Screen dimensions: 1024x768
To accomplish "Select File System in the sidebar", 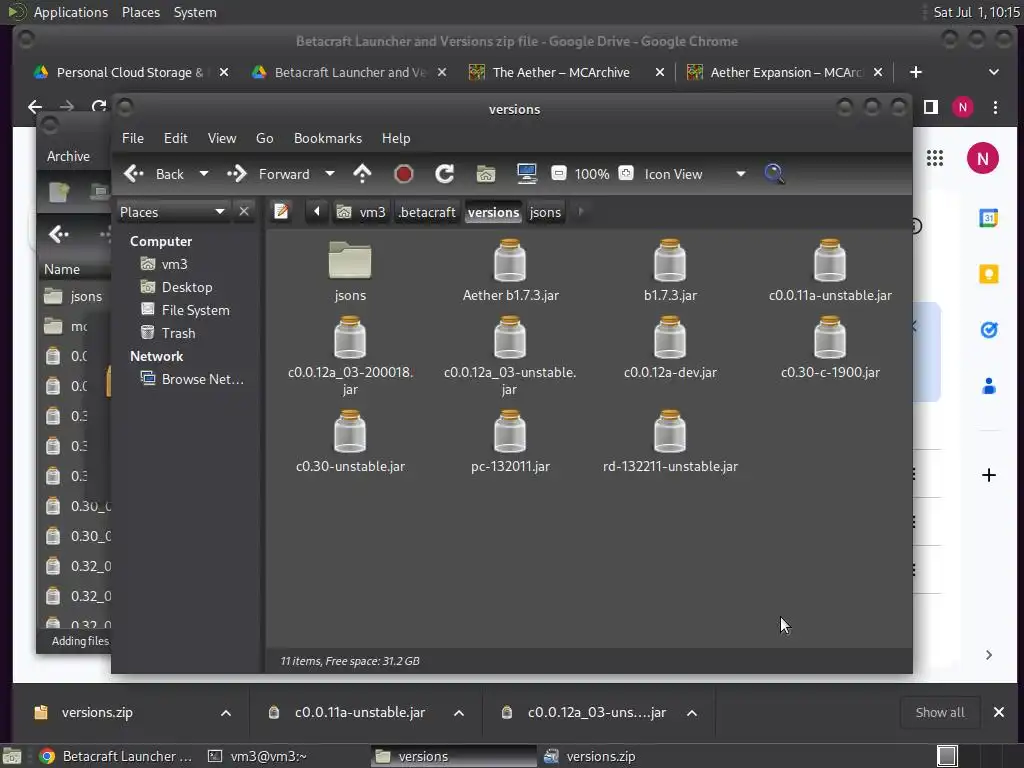I will tap(185, 310).
